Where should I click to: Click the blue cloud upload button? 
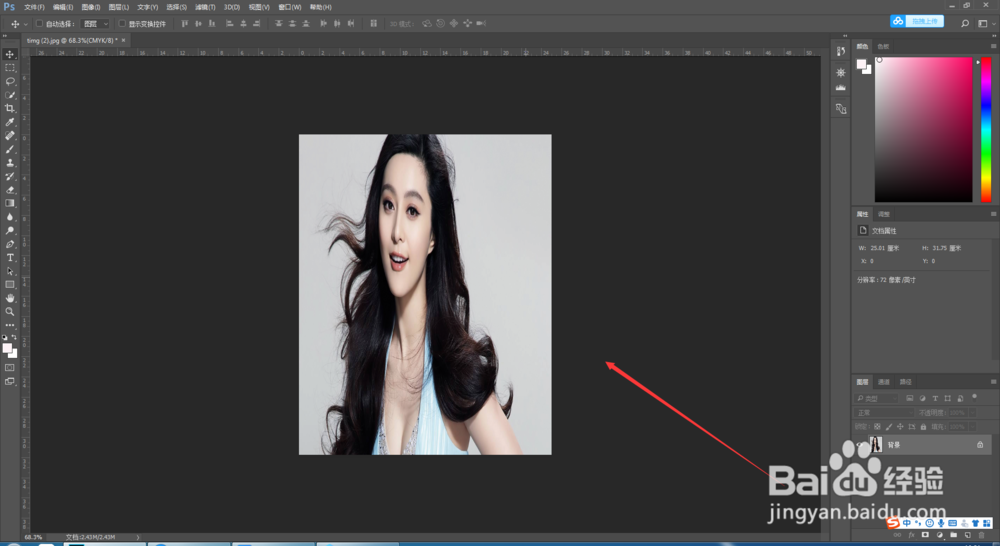point(916,21)
